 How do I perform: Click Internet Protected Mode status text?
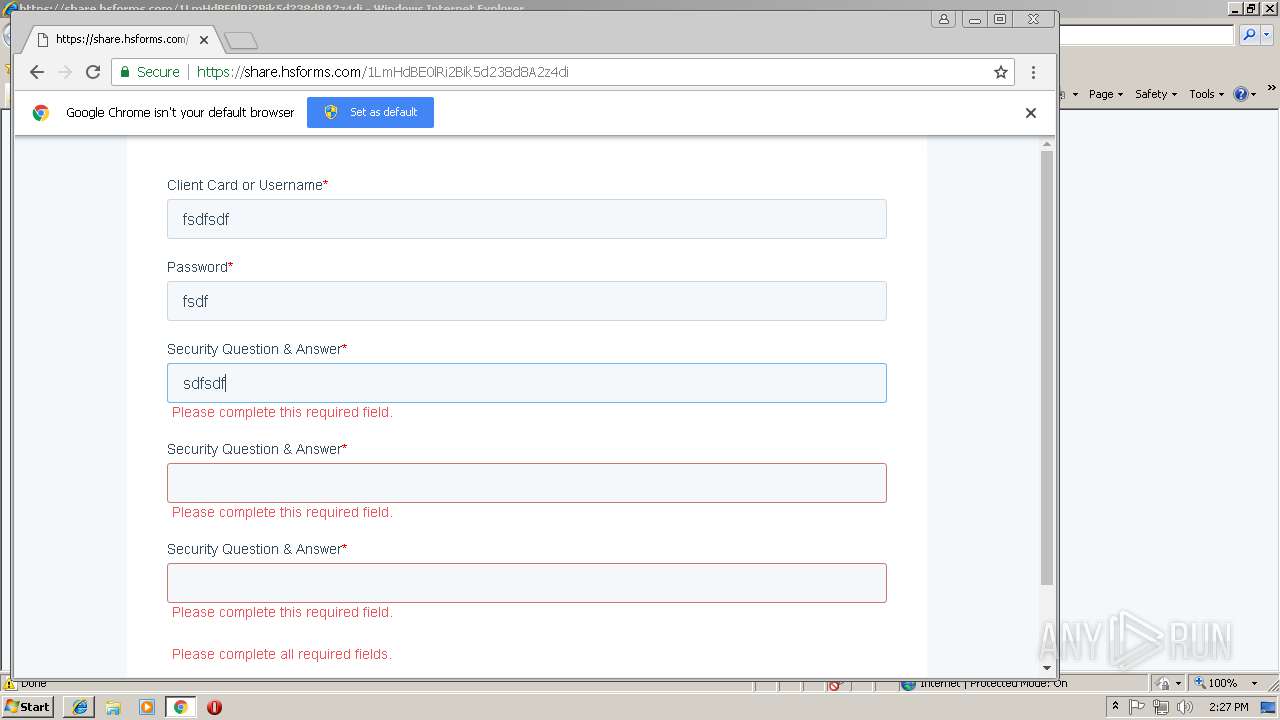coord(993,684)
